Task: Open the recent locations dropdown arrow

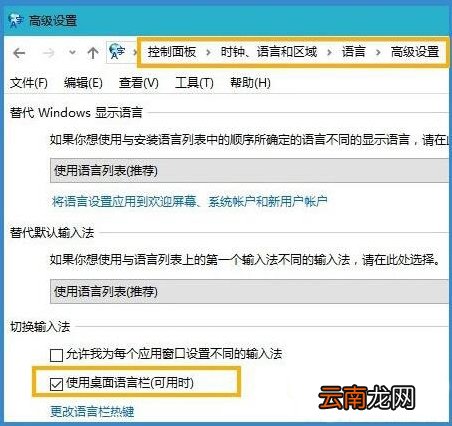Action: [x=72, y=52]
